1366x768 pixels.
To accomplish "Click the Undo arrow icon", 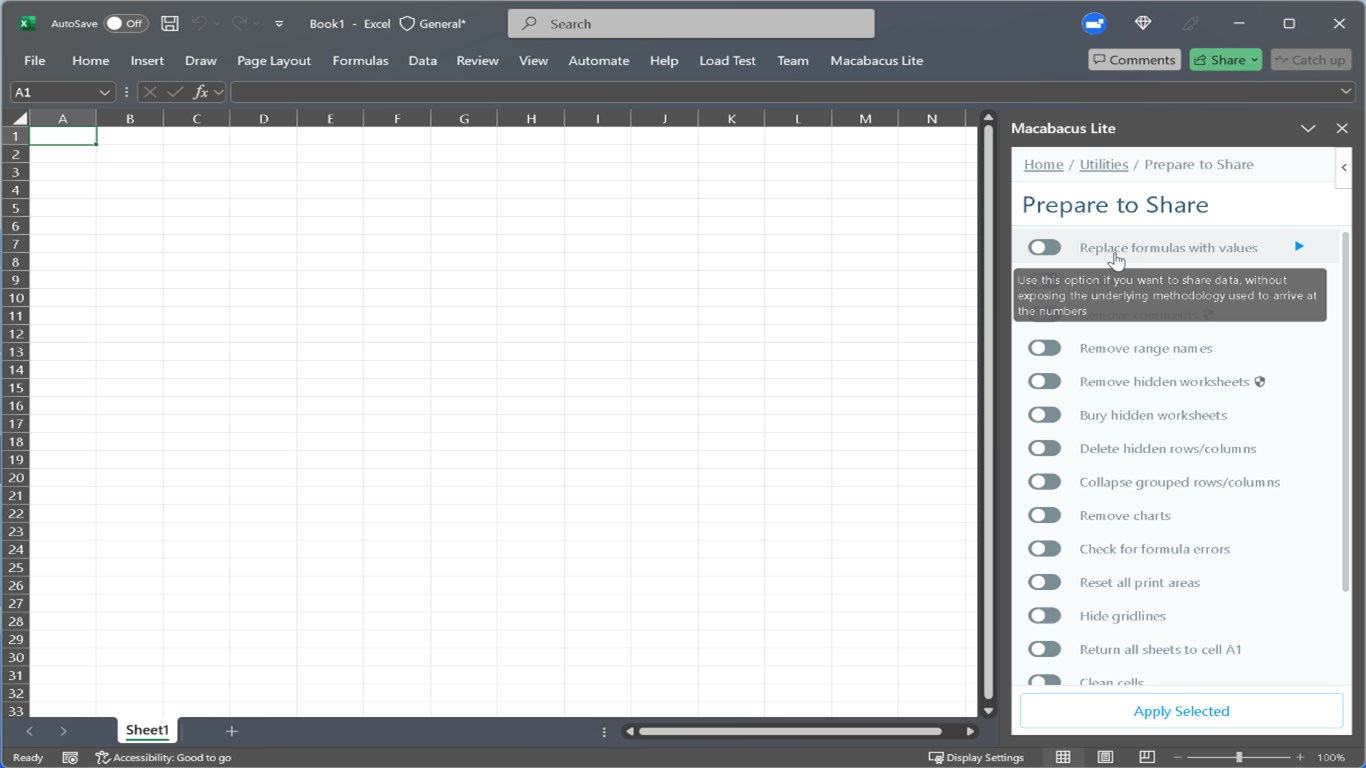I will pos(199,23).
